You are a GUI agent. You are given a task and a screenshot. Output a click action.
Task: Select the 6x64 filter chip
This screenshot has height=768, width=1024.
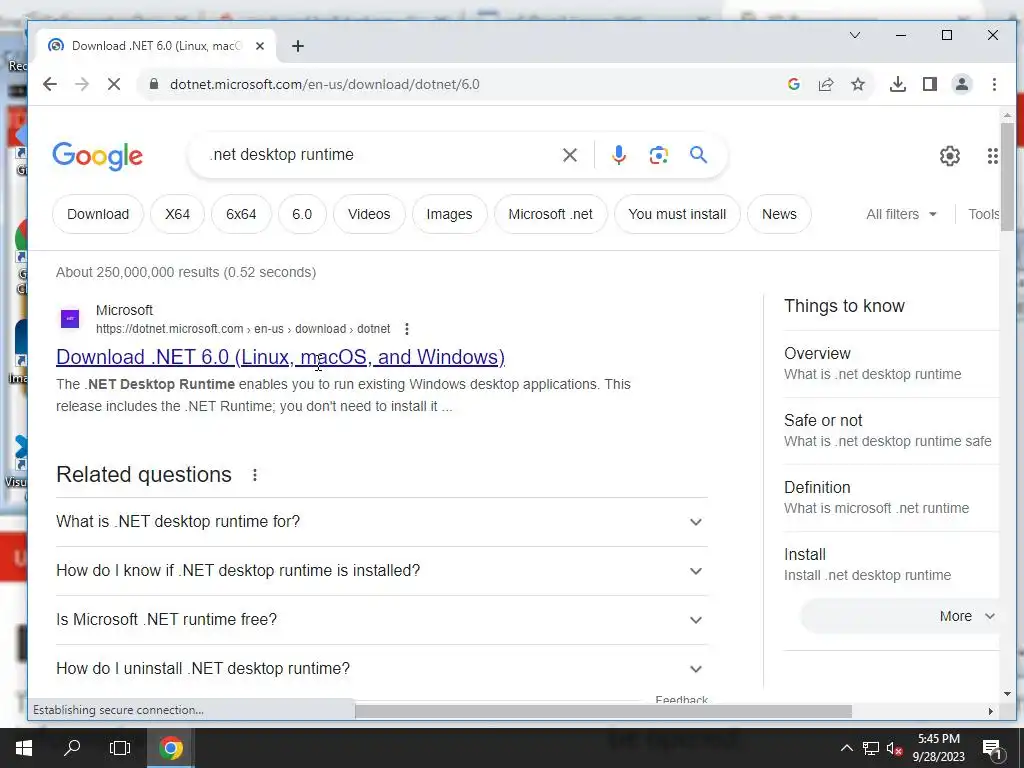point(241,214)
